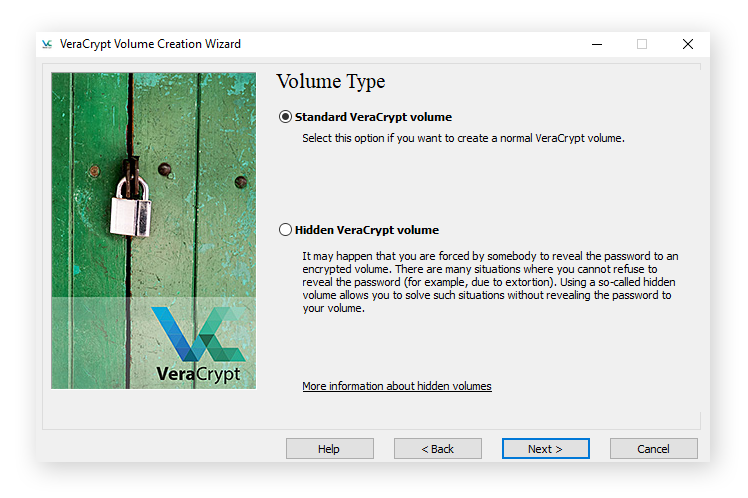This screenshot has width=748, height=498.
Task: Cancel the volume creation wizard
Action: coord(654,449)
